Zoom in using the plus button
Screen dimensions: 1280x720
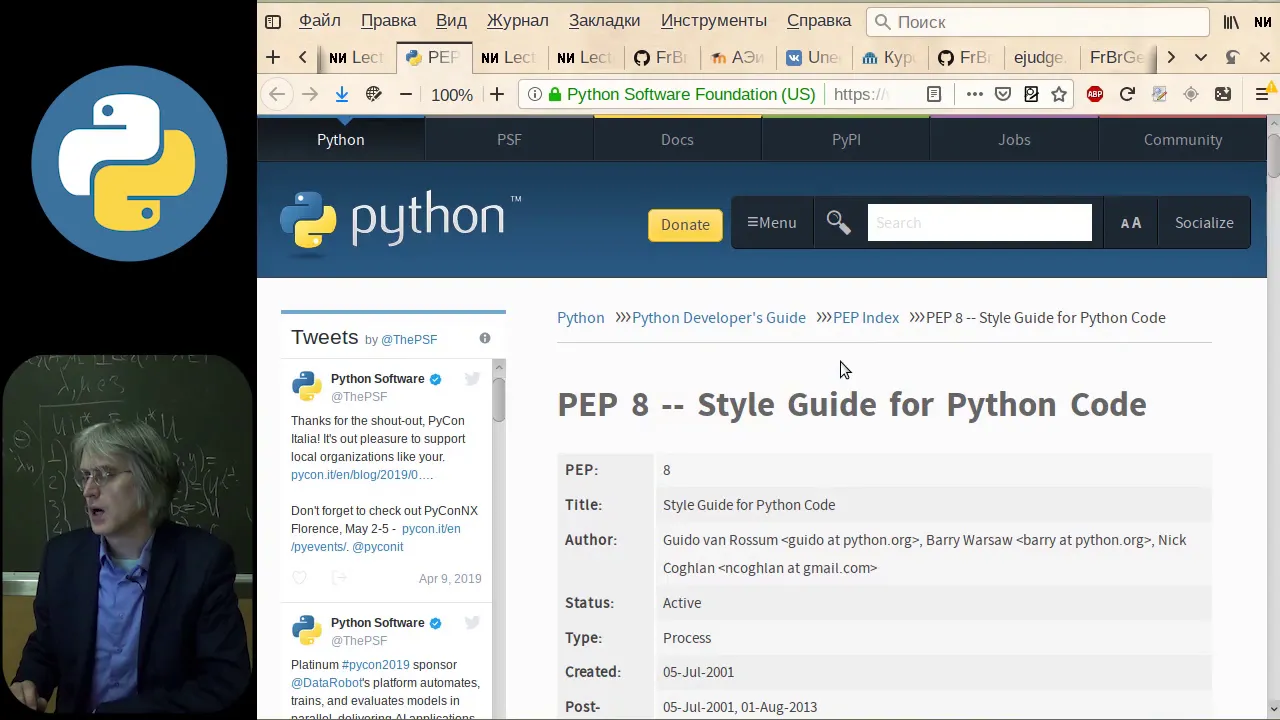pos(497,94)
